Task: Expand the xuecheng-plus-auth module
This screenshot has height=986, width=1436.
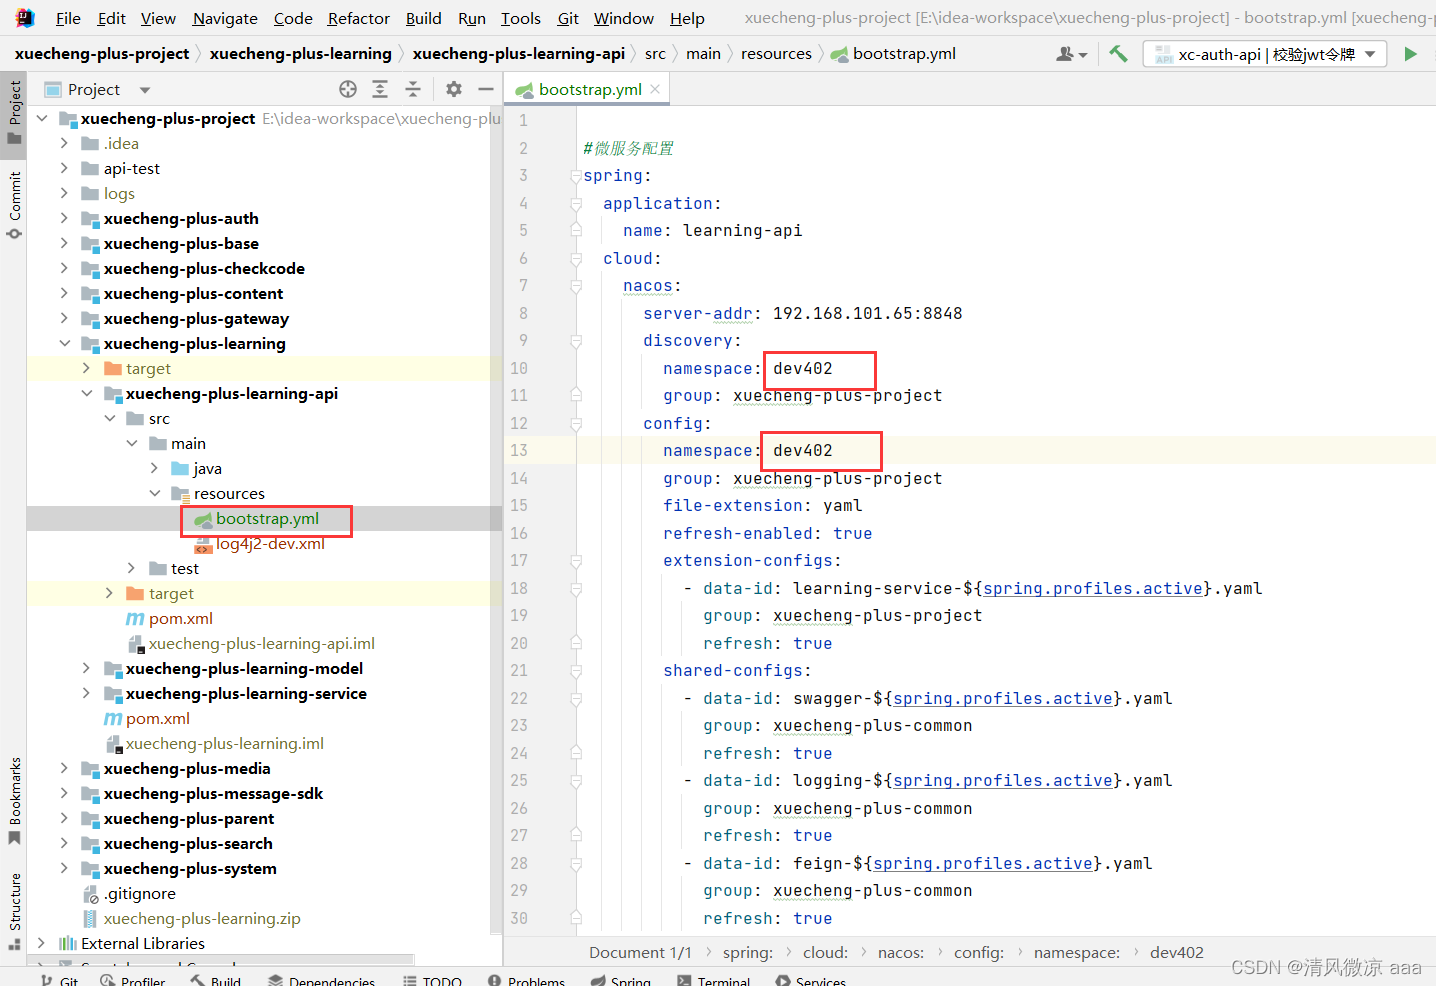Action: pos(65,218)
